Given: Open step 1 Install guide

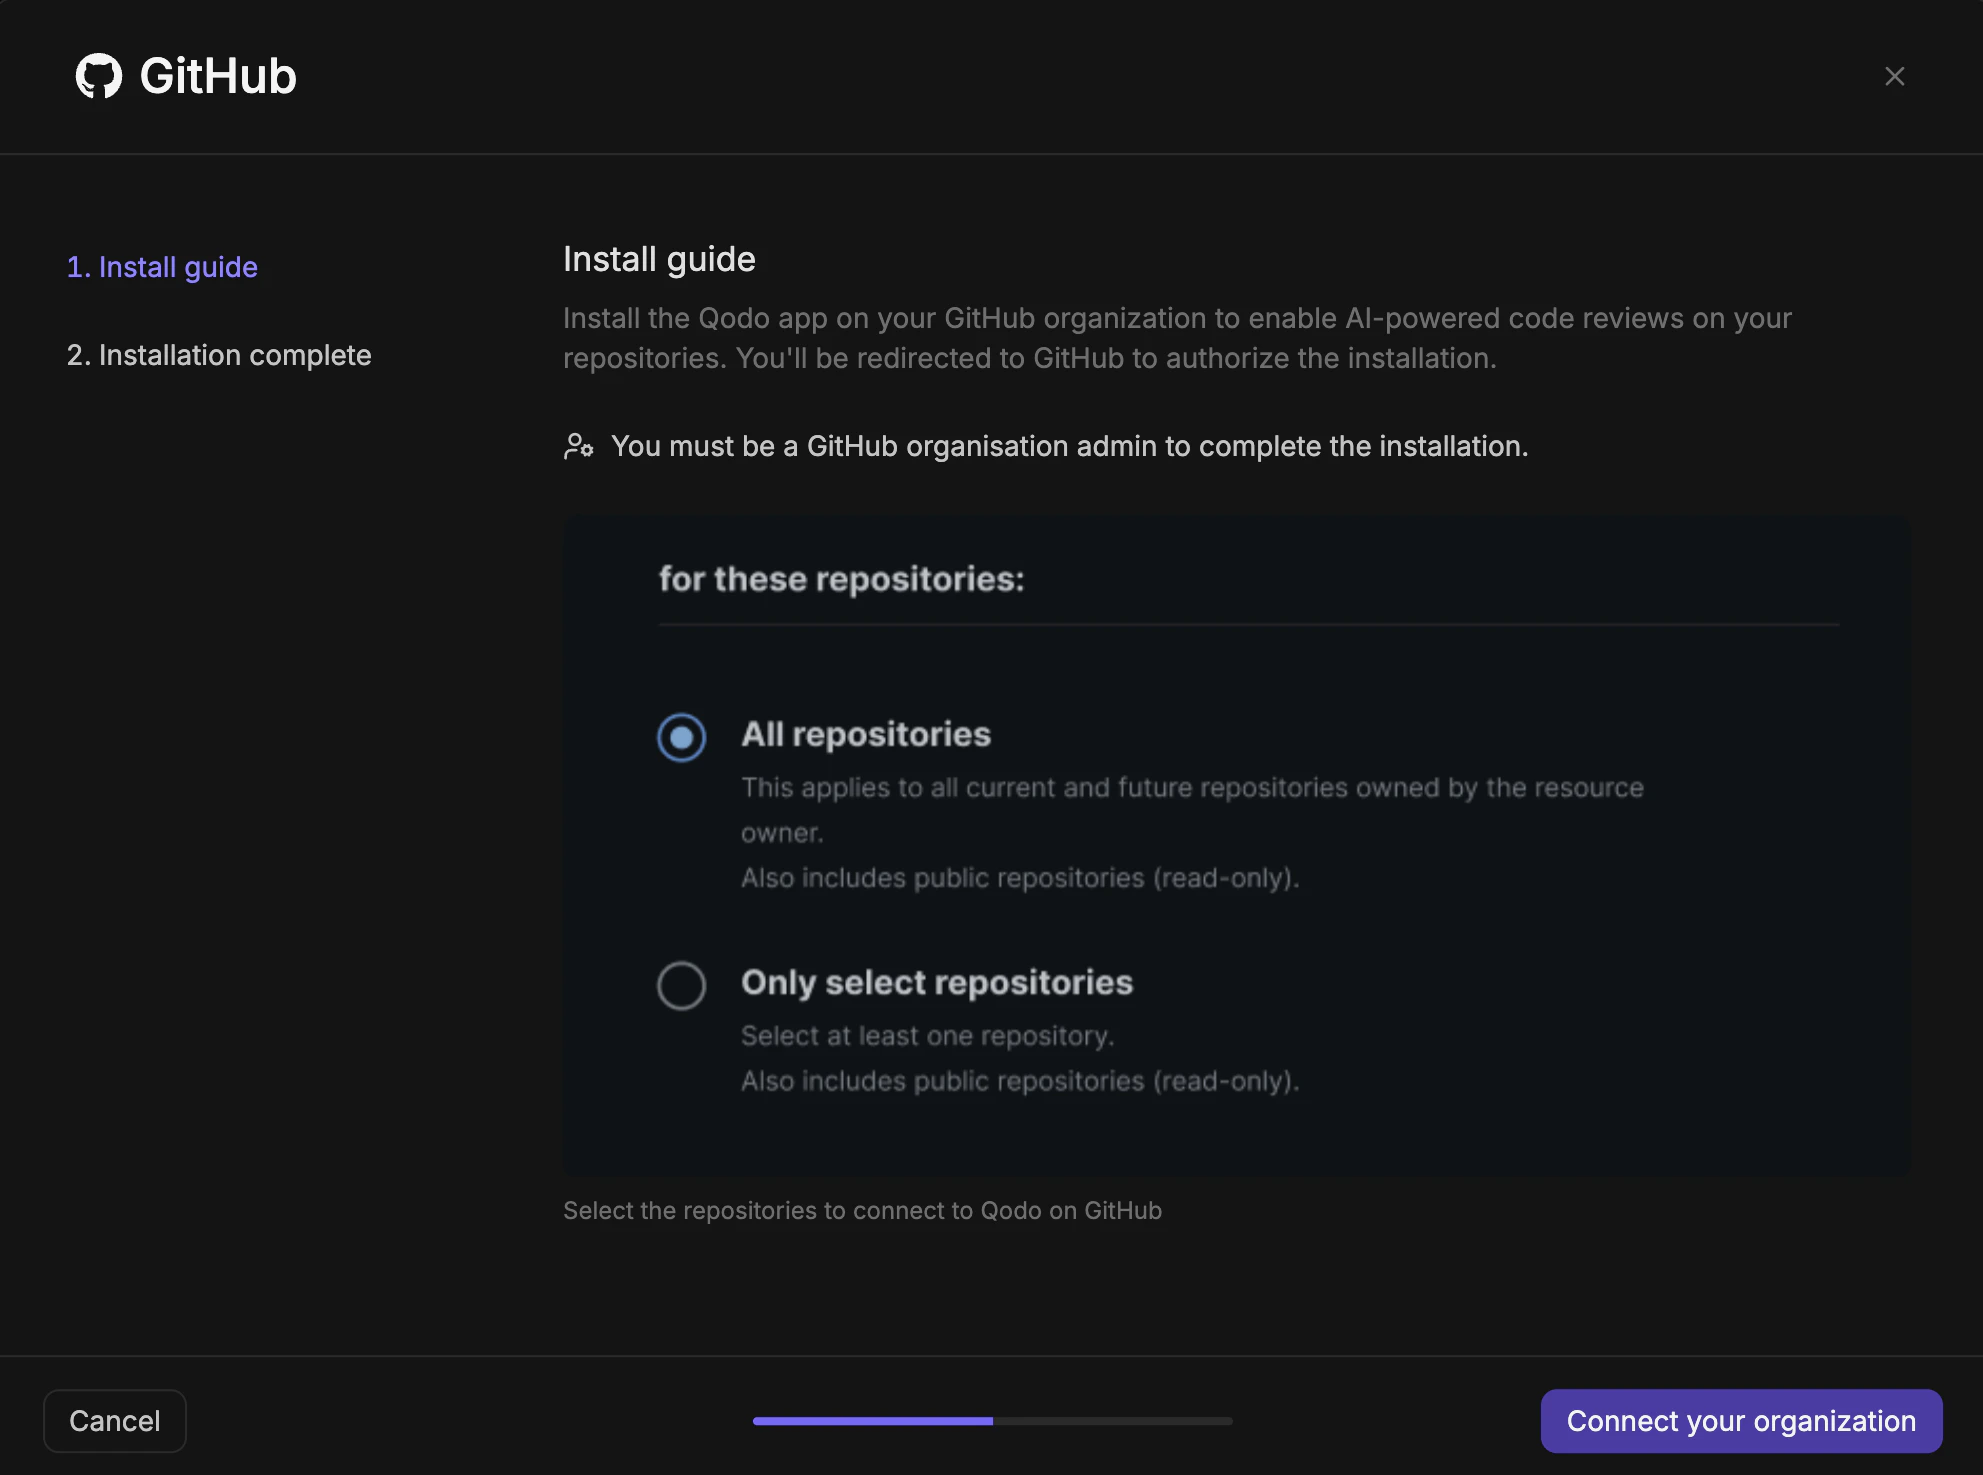Looking at the screenshot, I should pyautogui.click(x=162, y=267).
